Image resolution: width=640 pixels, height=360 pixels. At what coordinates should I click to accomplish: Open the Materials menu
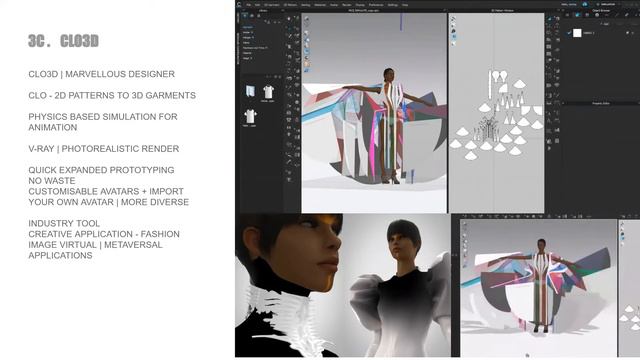pos(320,5)
